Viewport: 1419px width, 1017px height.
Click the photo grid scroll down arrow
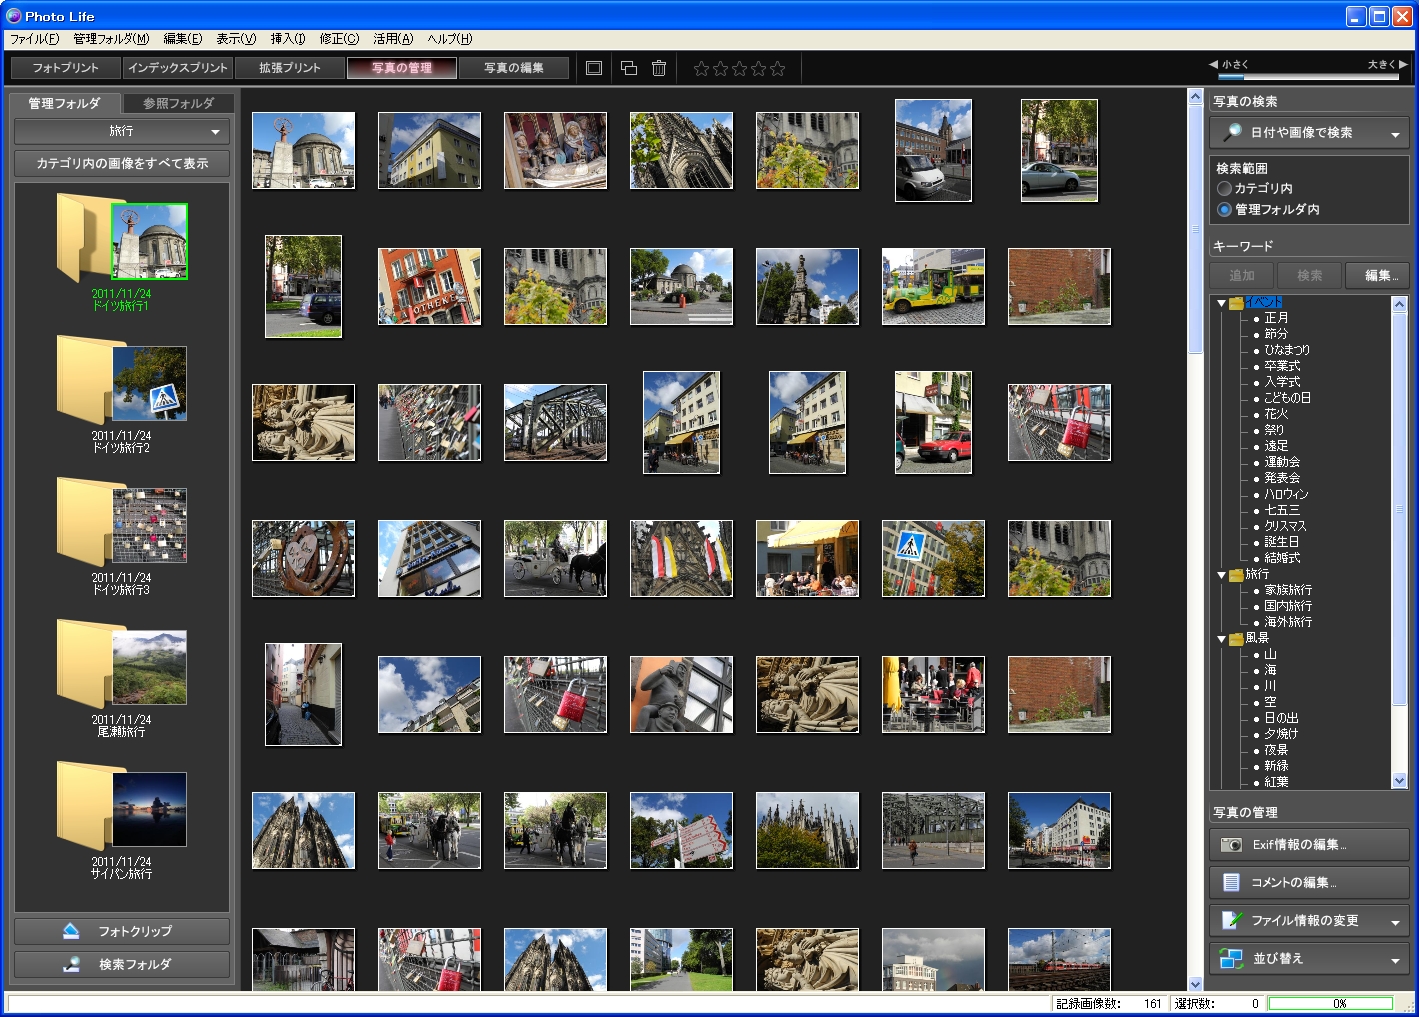pyautogui.click(x=1195, y=984)
